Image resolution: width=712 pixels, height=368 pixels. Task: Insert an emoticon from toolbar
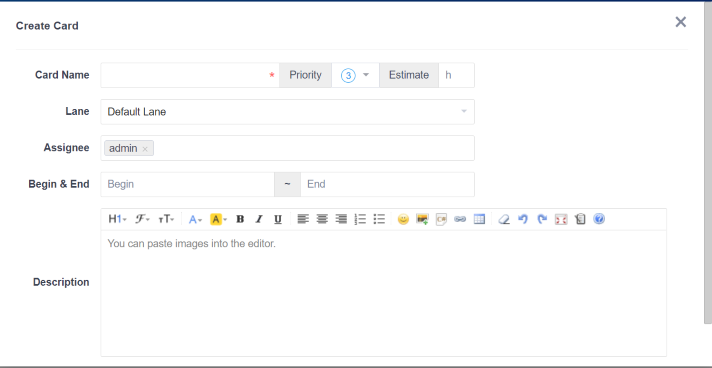click(403, 219)
